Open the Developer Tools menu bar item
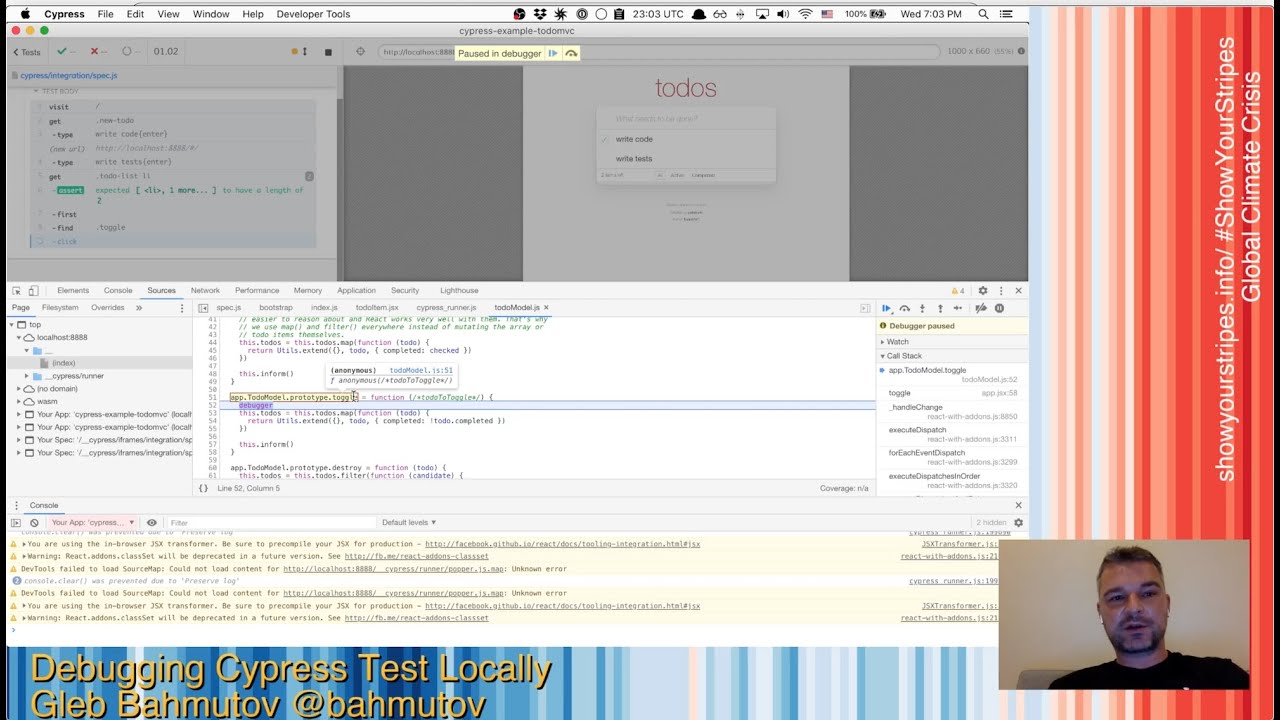 point(313,14)
